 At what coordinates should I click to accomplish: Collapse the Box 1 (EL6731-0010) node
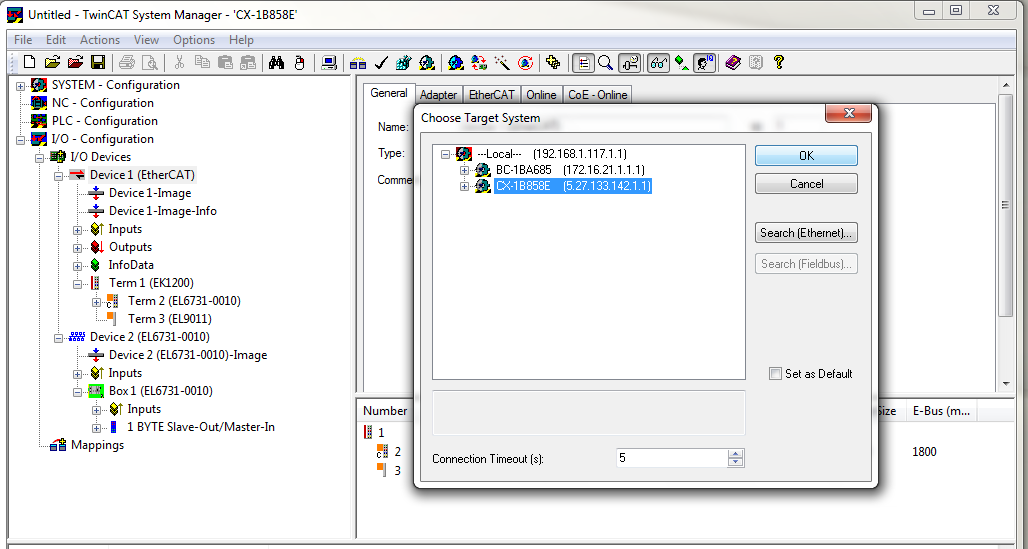click(x=77, y=391)
